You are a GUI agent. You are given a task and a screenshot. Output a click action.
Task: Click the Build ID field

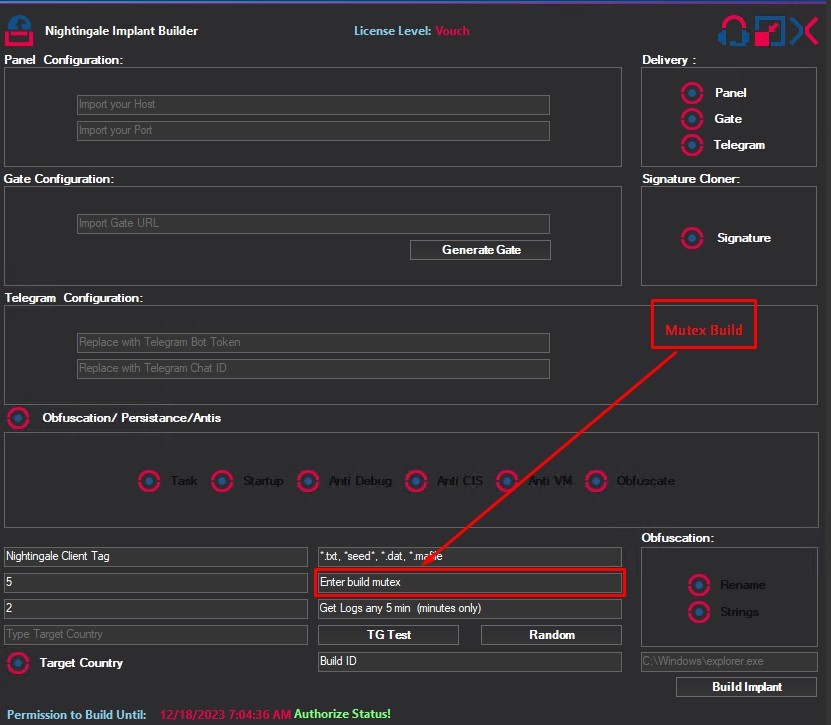470,661
